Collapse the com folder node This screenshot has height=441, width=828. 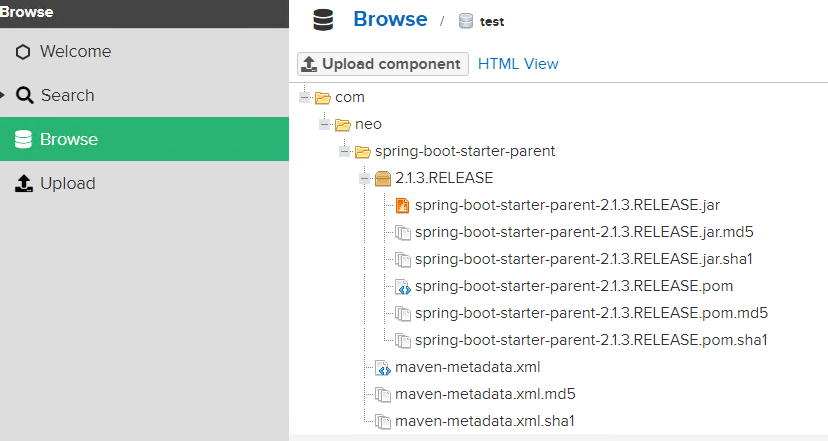click(304, 97)
